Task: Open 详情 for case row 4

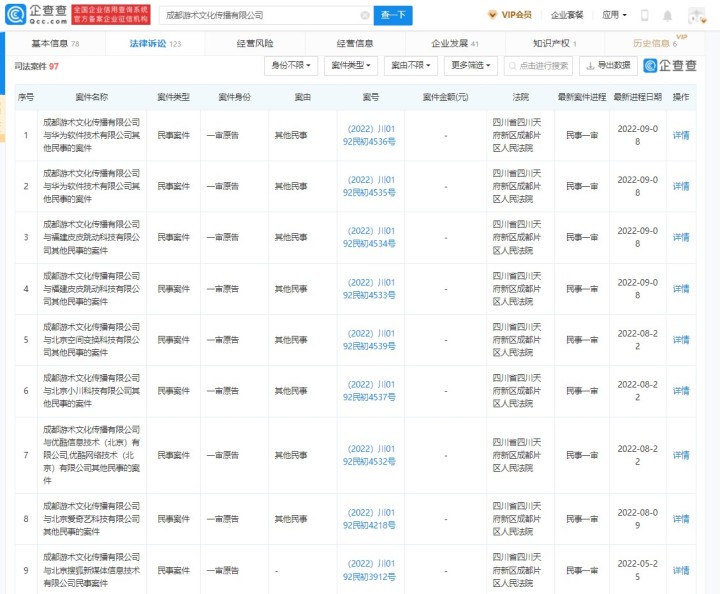Action: tap(681, 289)
